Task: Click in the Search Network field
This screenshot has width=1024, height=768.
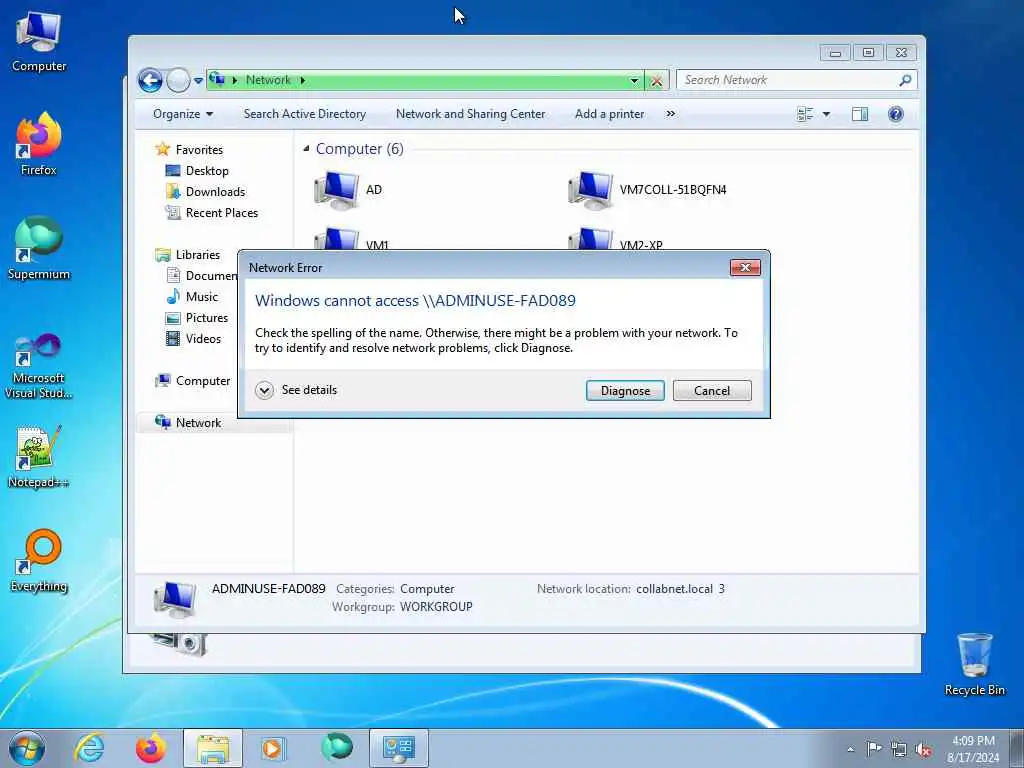Action: point(787,80)
